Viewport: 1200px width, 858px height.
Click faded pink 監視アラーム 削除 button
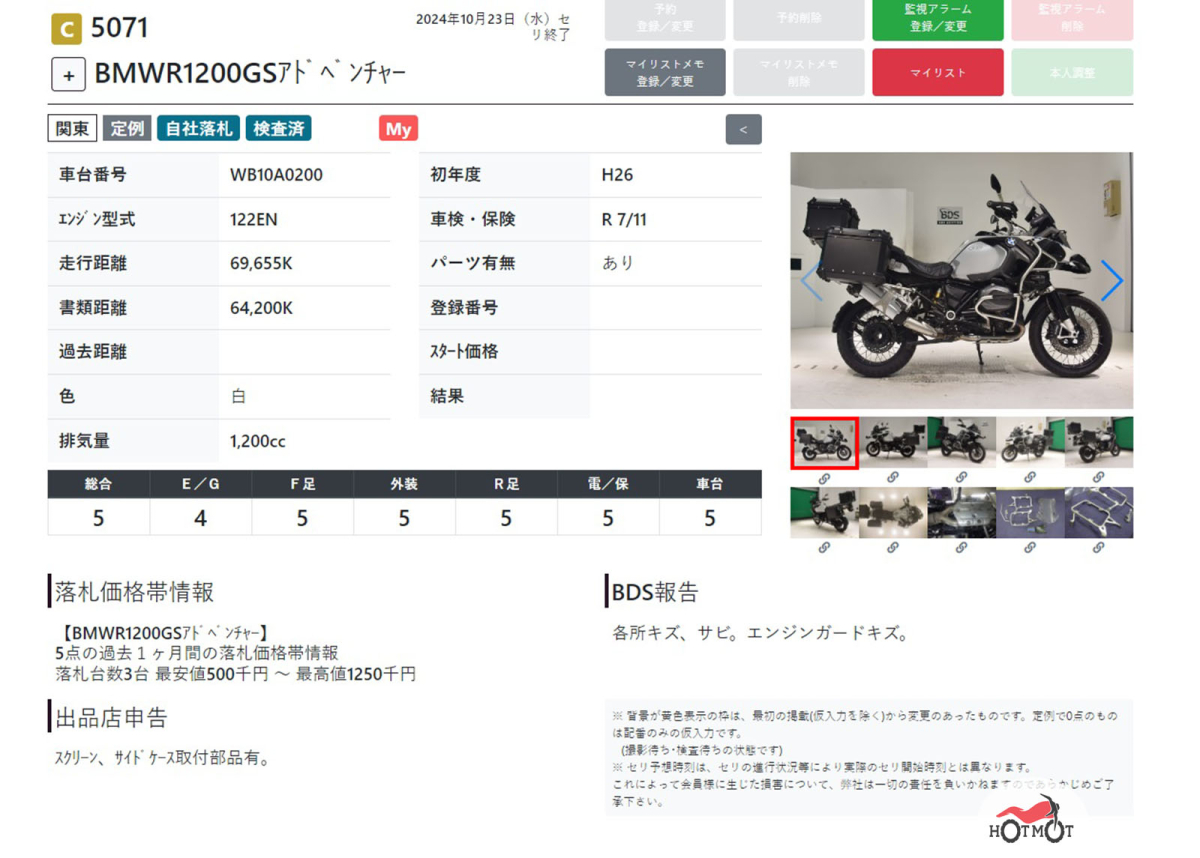(1072, 18)
